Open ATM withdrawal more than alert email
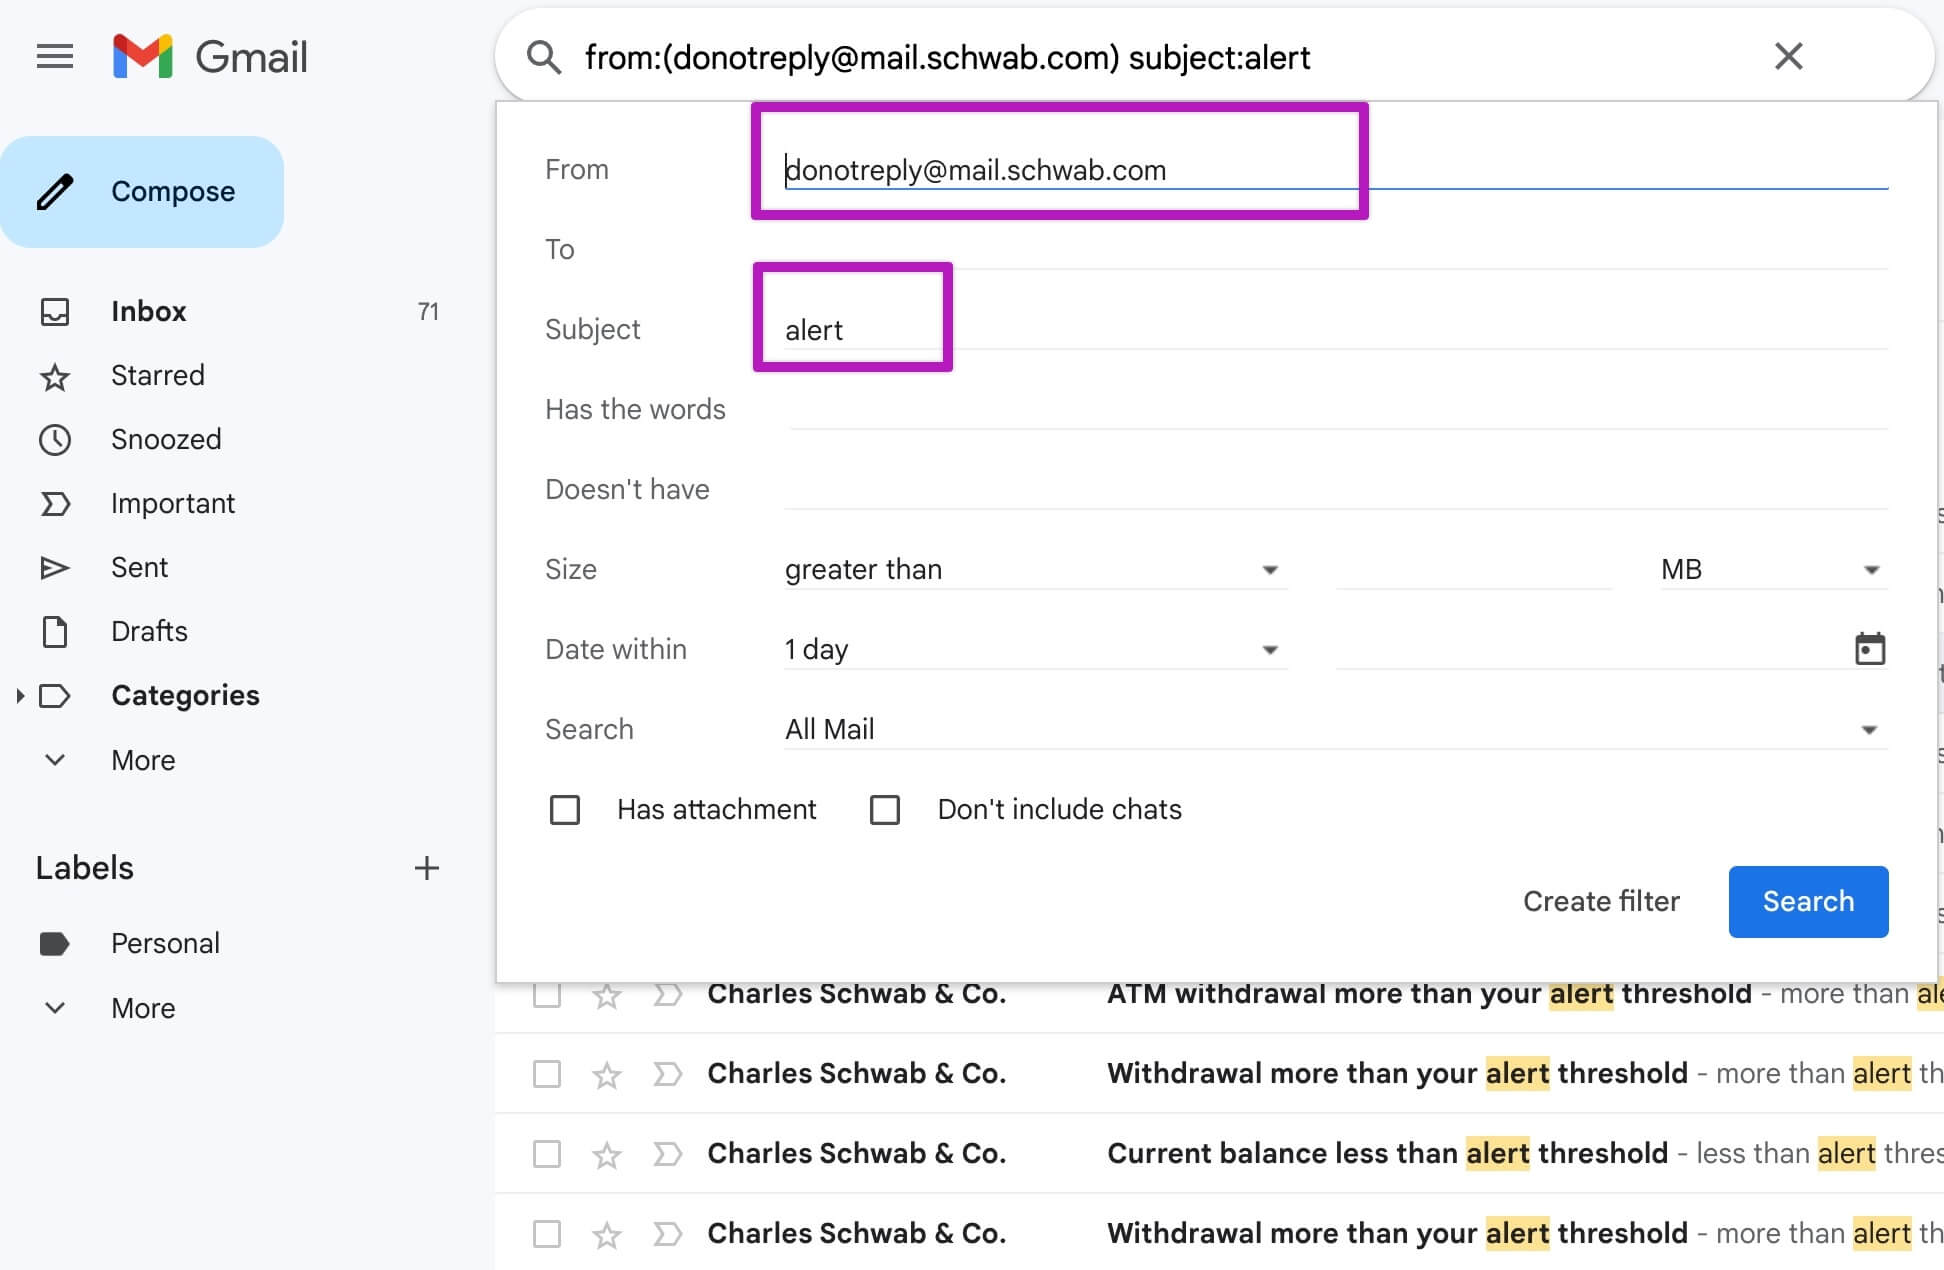 coord(1429,994)
